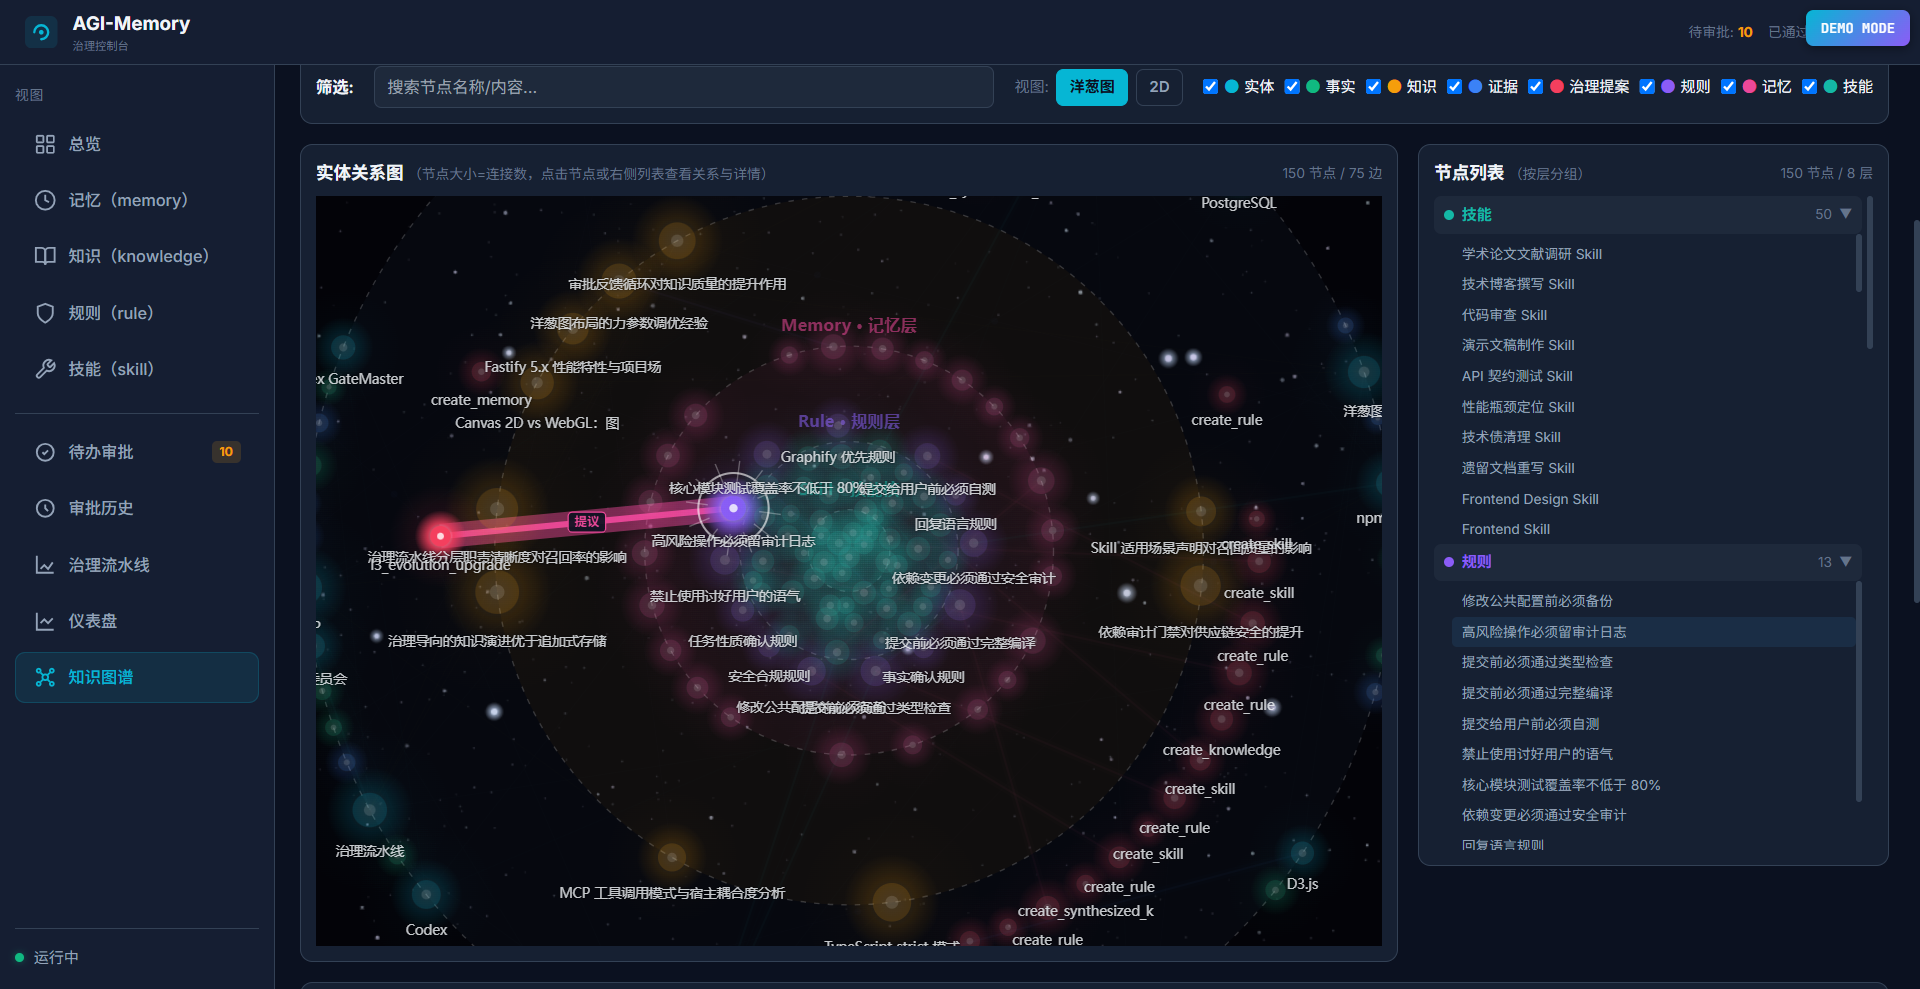The height and width of the screenshot is (989, 1920).
Task: Click the PostgreSQL node label in graph
Action: tap(1238, 203)
